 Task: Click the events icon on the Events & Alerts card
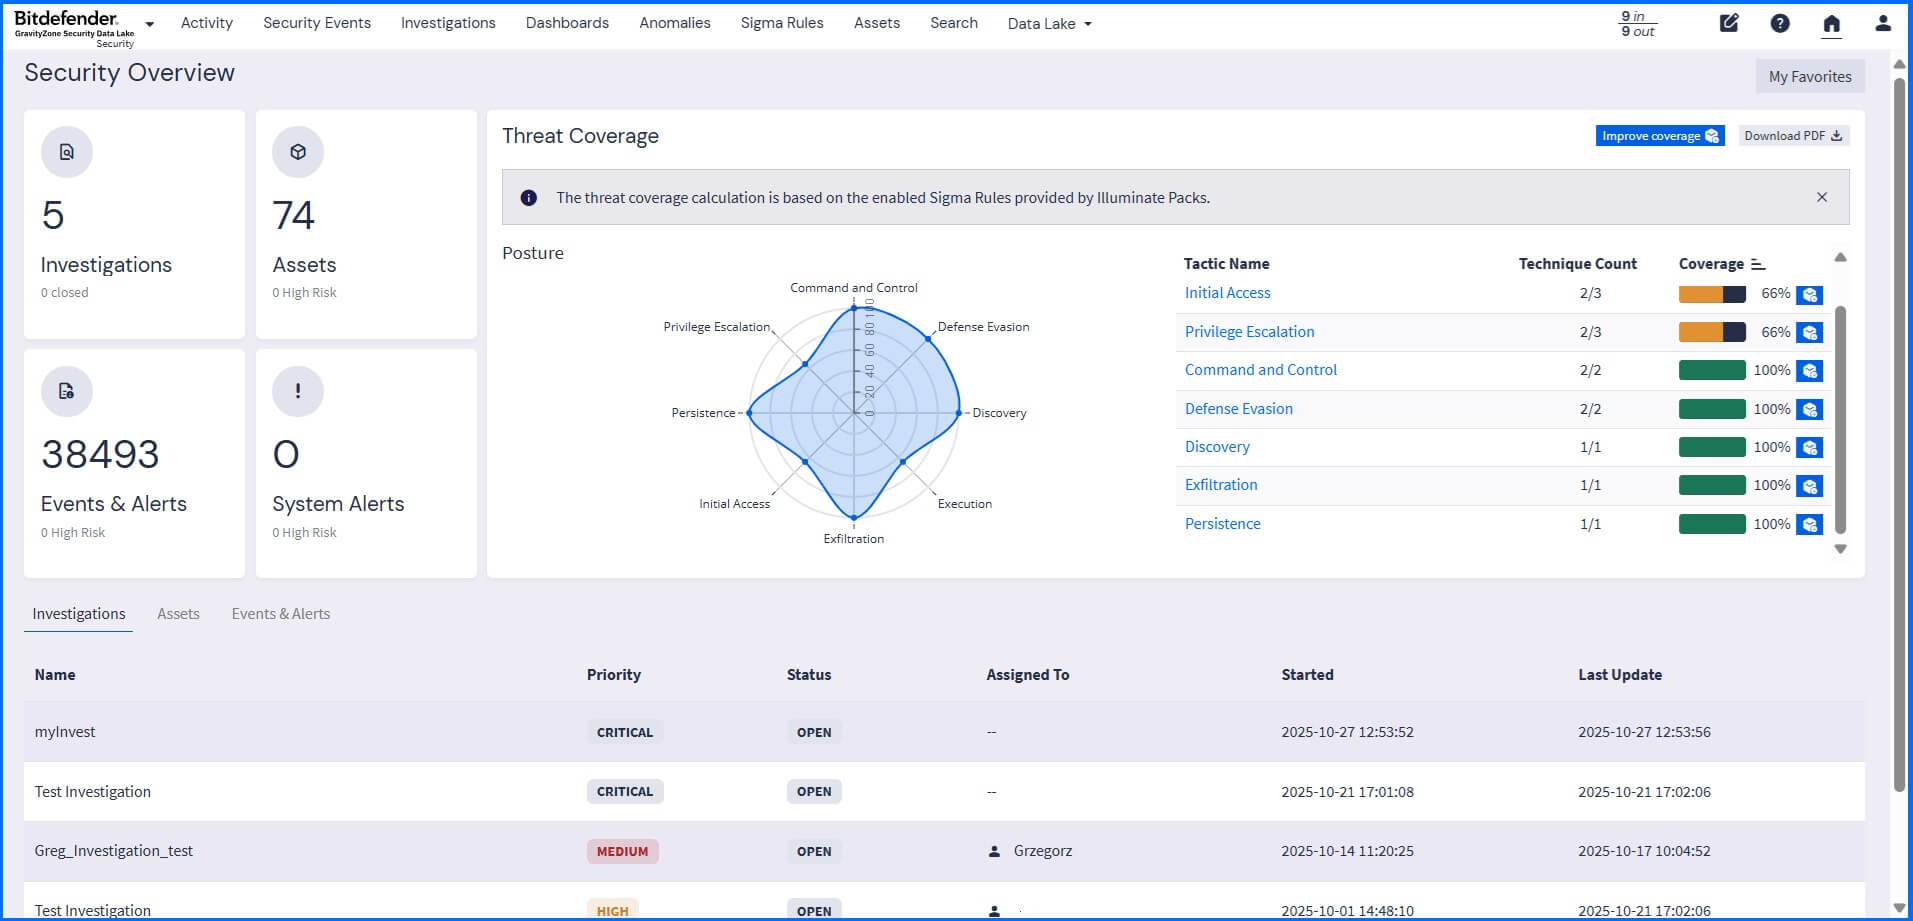[66, 391]
